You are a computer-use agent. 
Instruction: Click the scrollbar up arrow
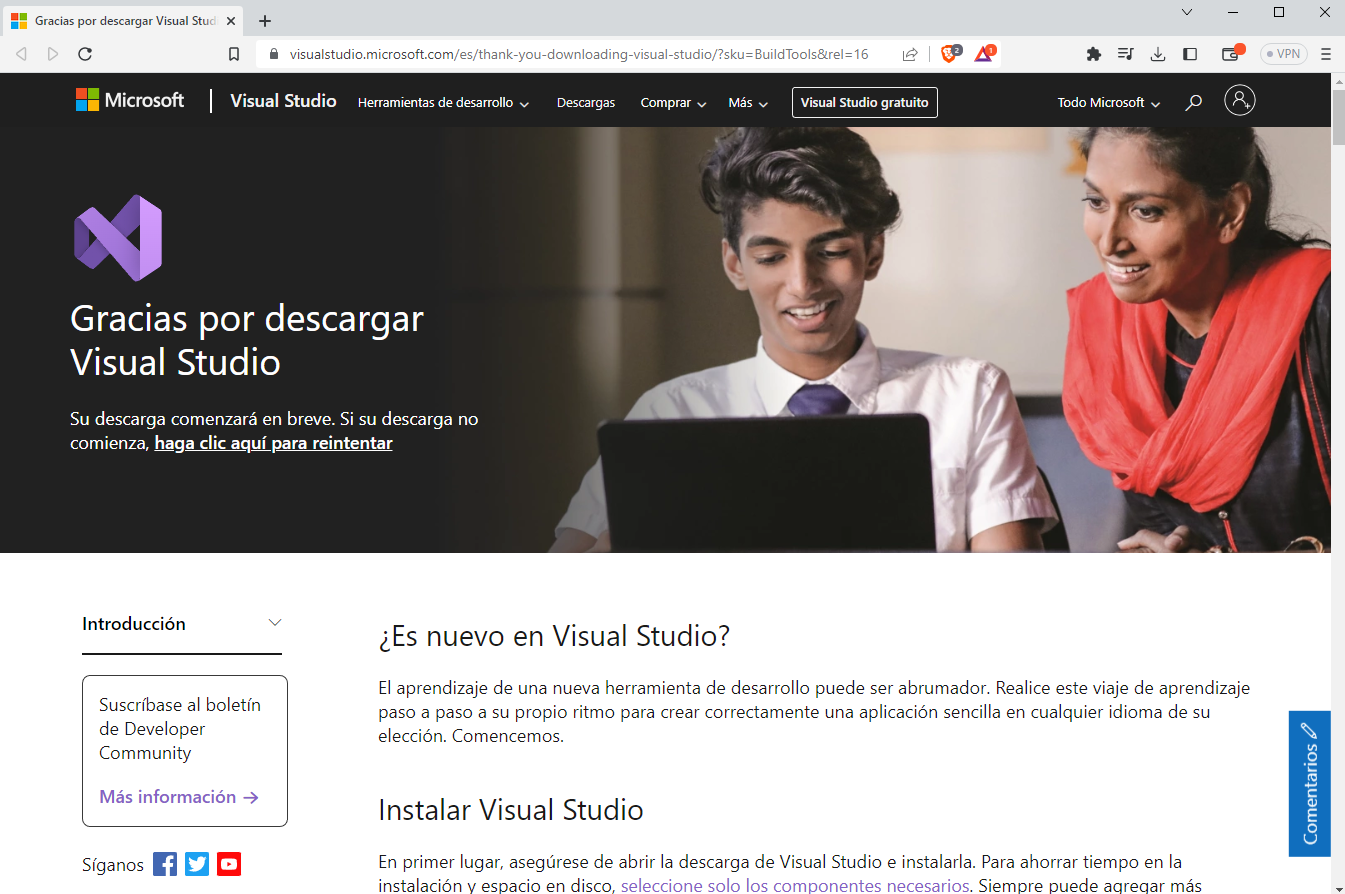(x=1338, y=80)
